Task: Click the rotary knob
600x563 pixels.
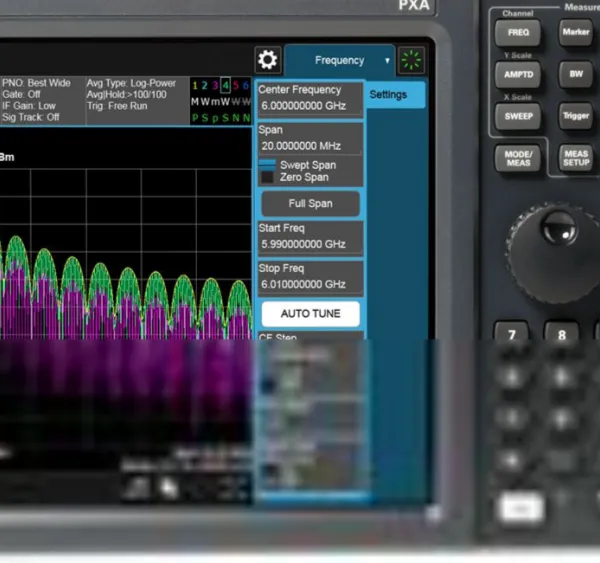Action: point(555,253)
